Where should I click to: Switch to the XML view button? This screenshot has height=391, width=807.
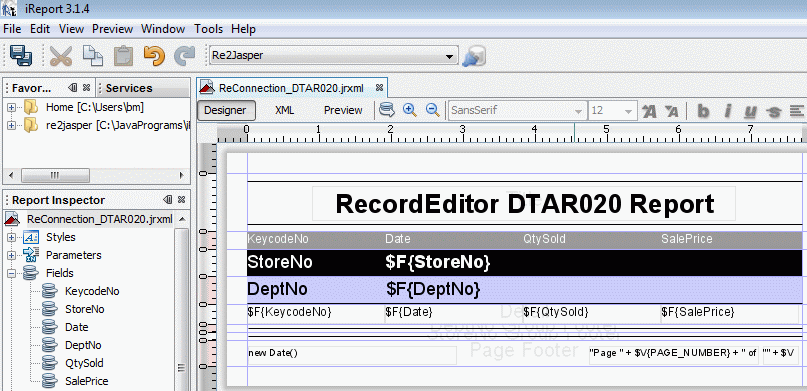tap(285, 110)
